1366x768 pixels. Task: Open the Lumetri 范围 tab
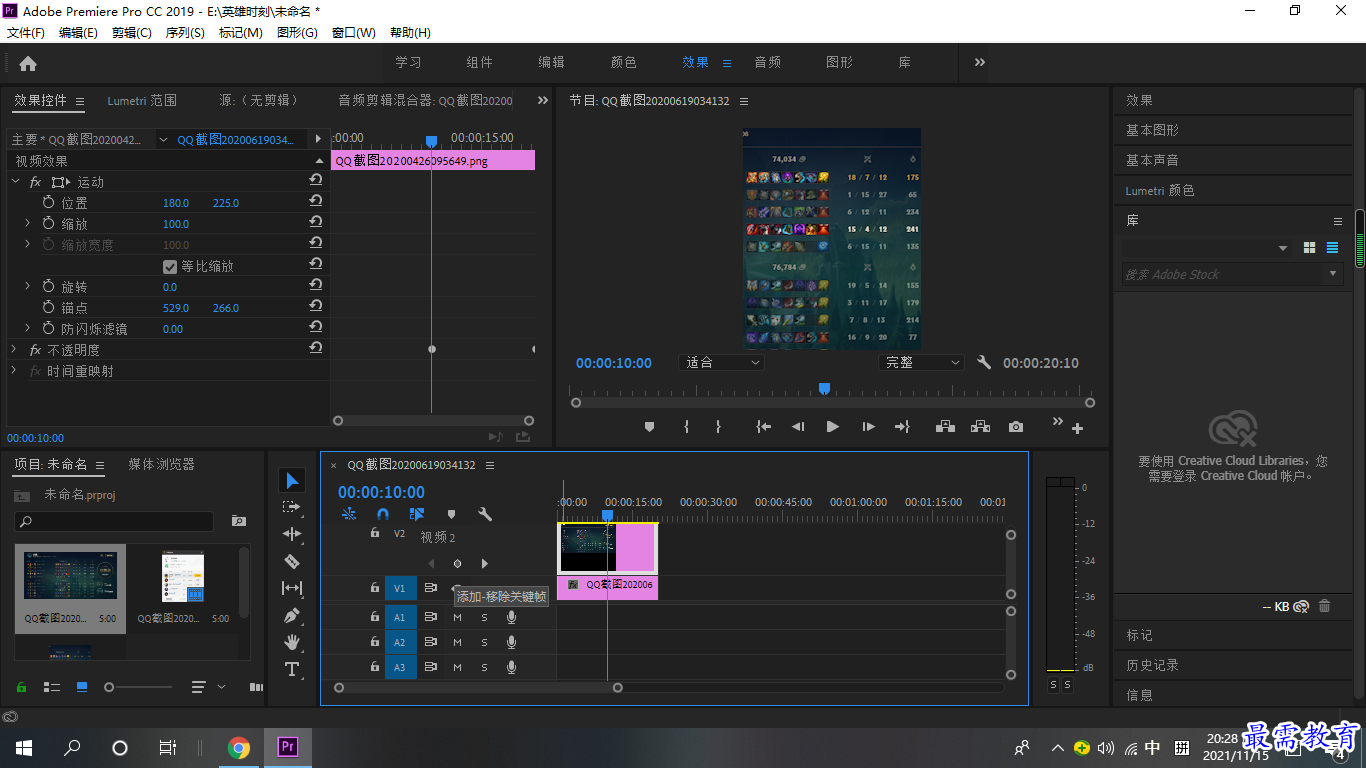coord(142,100)
